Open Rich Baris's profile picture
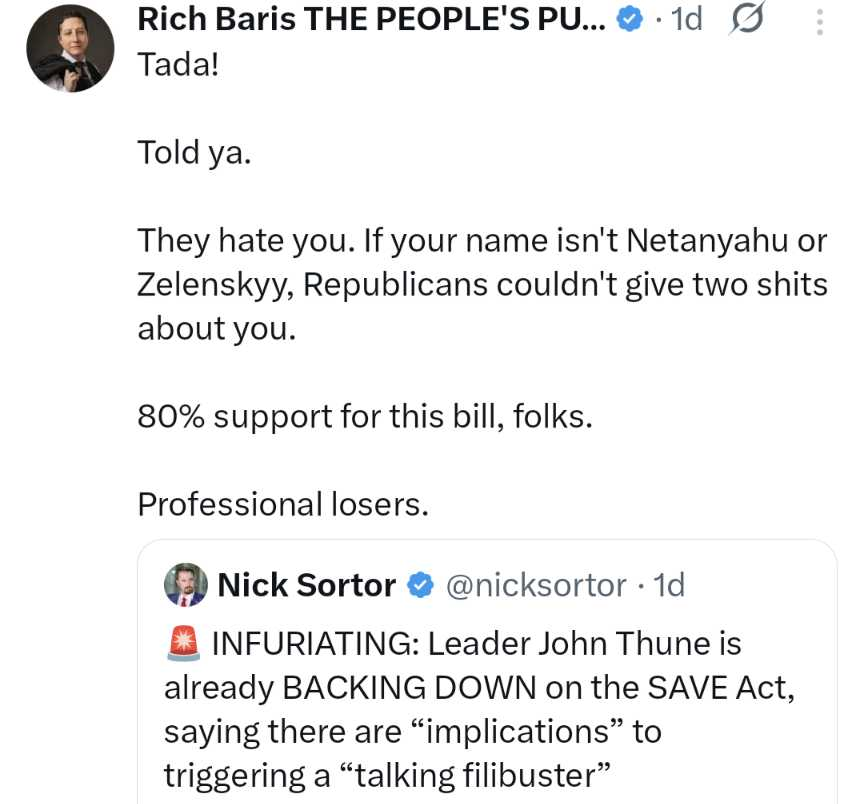The image size is (864, 804). pyautogui.click(x=70, y=48)
